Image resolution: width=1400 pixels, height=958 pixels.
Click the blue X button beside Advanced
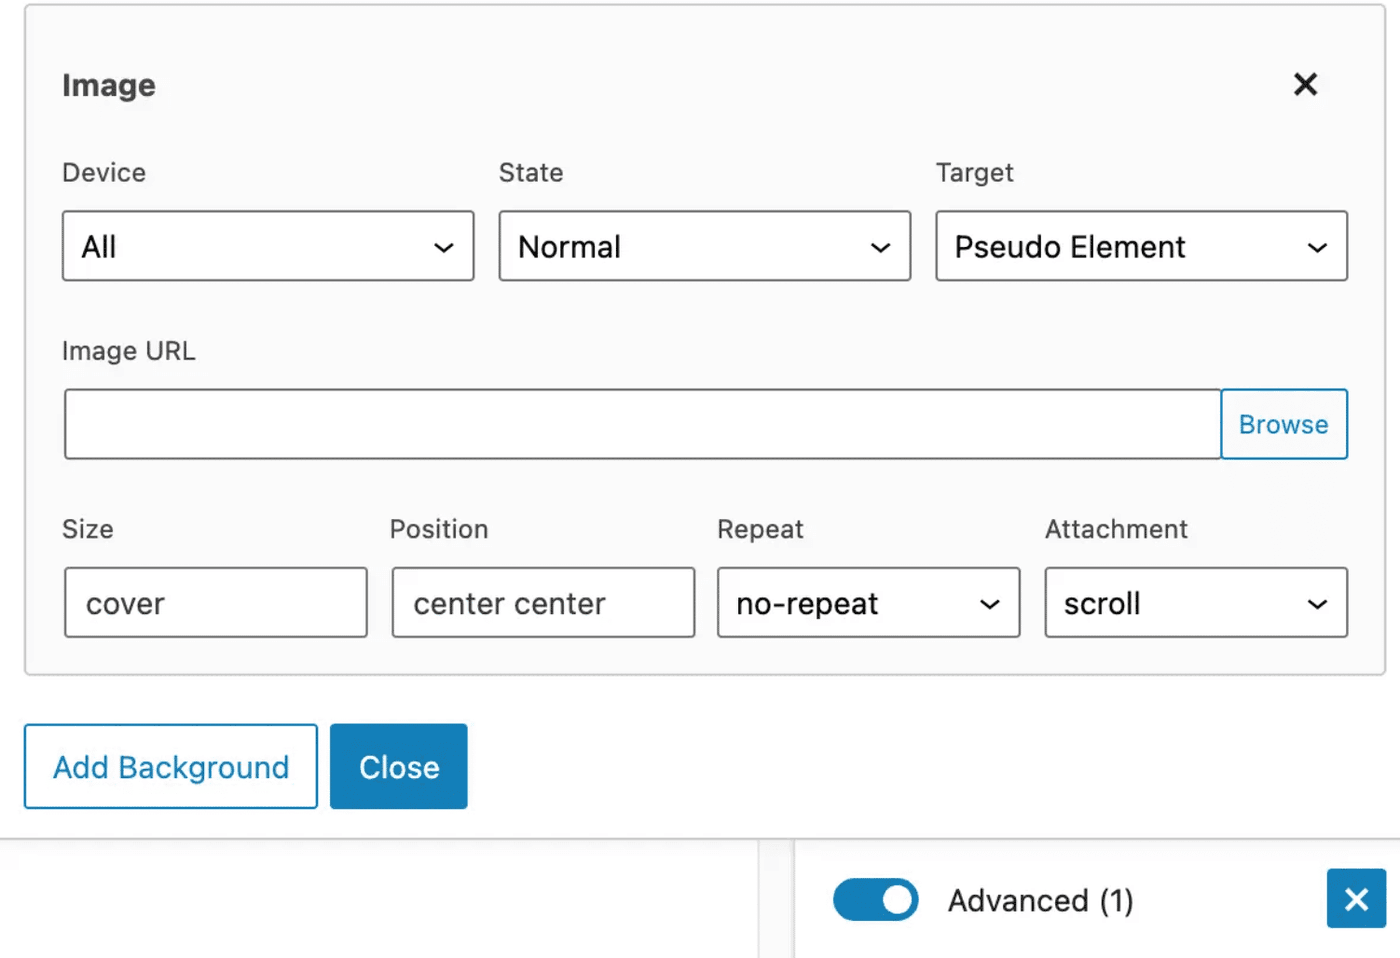[1355, 899]
